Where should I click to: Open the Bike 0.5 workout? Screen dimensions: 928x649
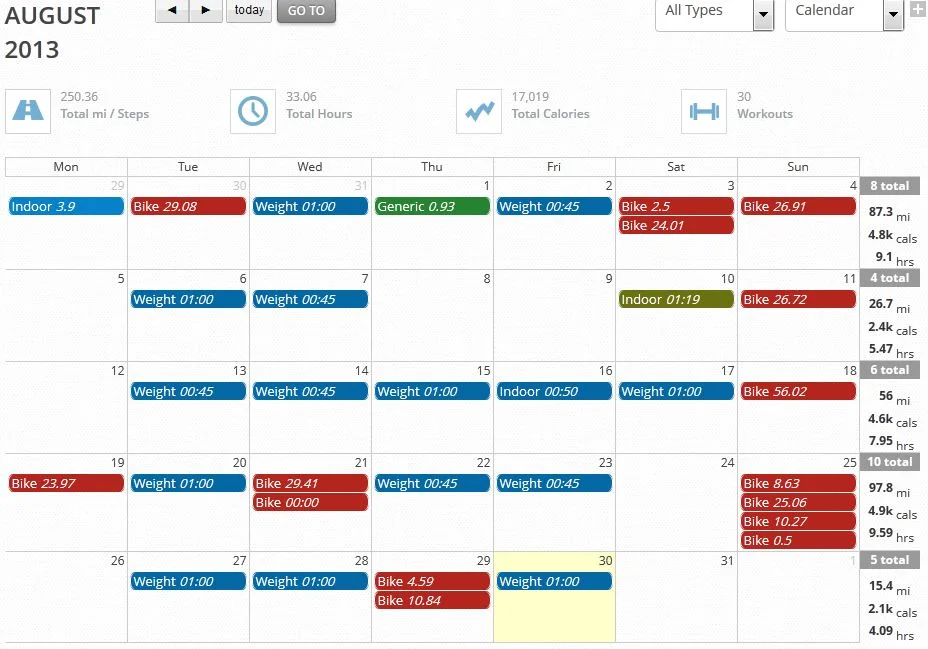[x=798, y=540]
